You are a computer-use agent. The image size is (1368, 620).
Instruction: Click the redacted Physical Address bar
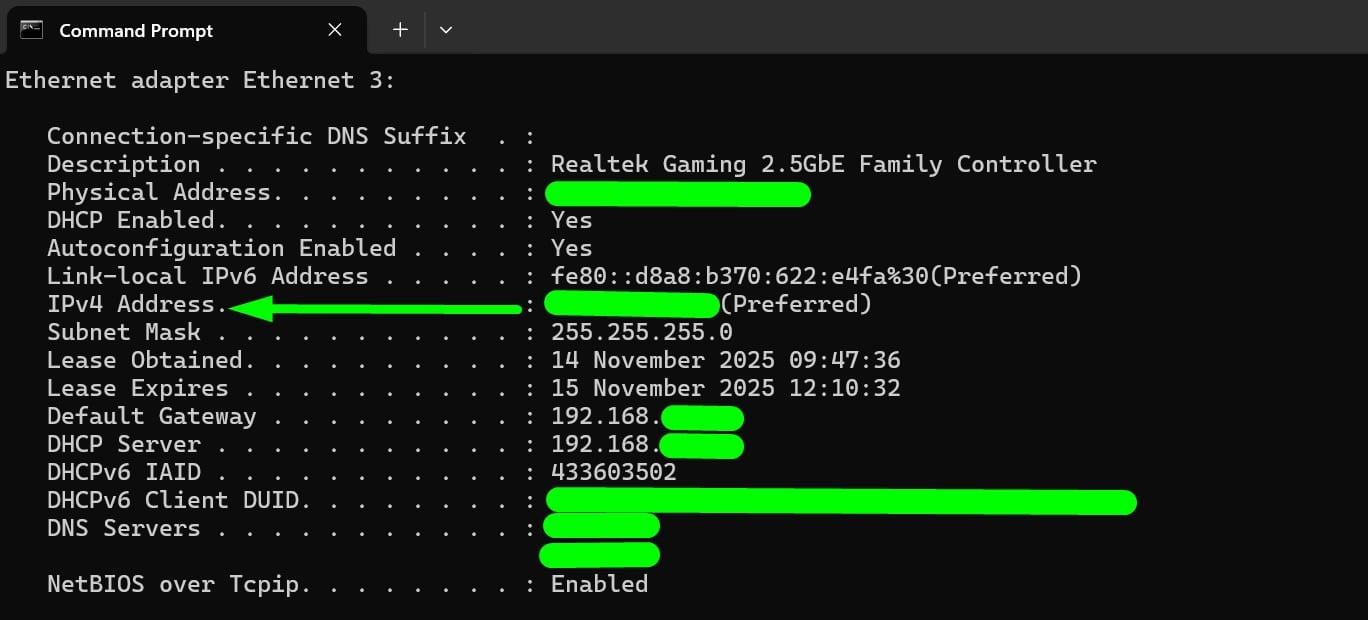point(678,194)
